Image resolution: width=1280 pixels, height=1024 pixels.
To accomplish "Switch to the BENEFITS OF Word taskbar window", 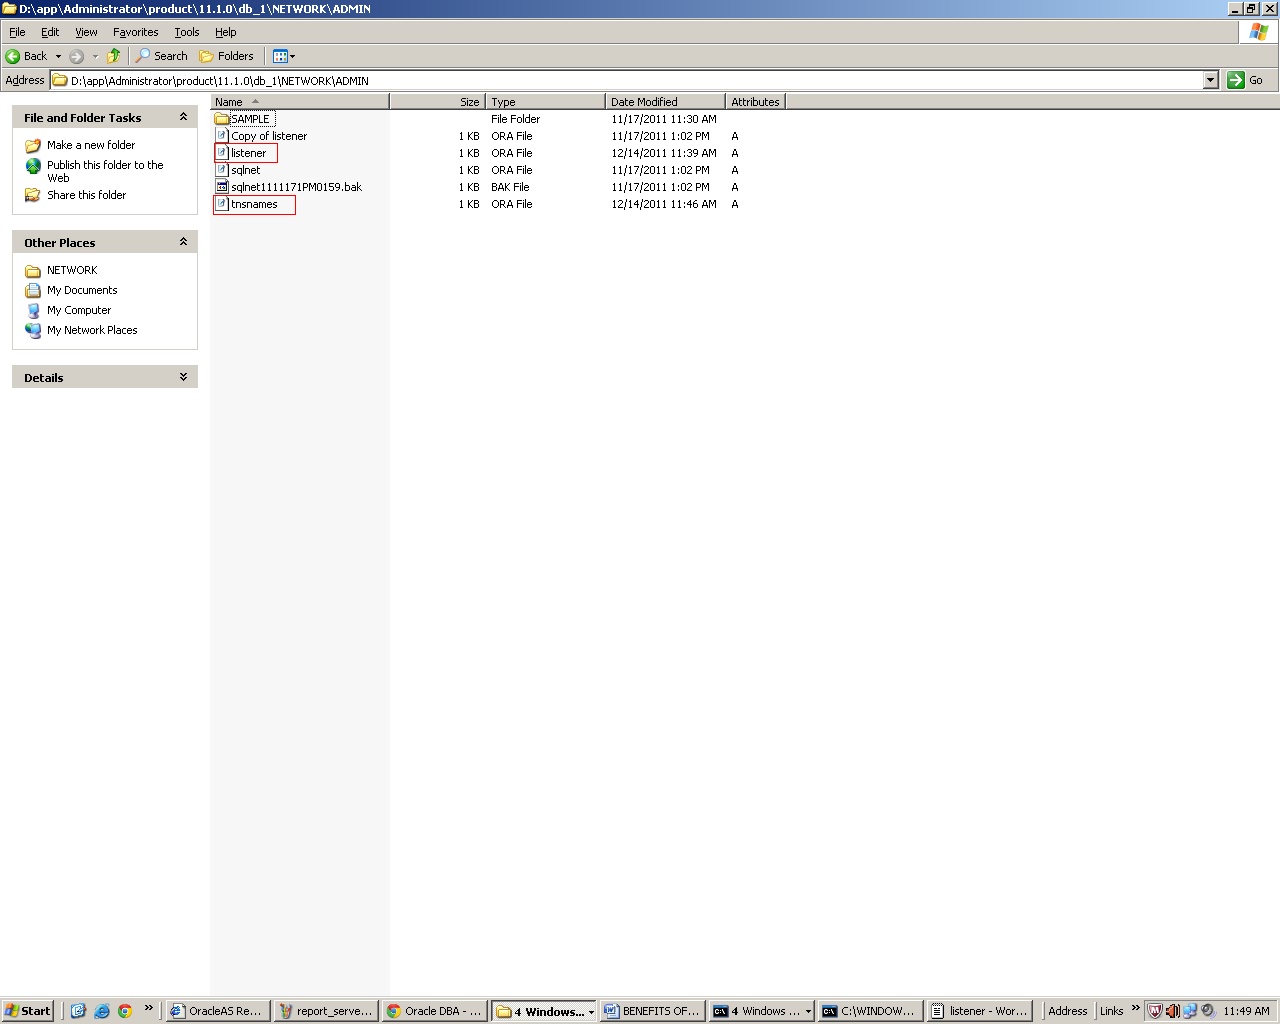I will click(652, 1011).
